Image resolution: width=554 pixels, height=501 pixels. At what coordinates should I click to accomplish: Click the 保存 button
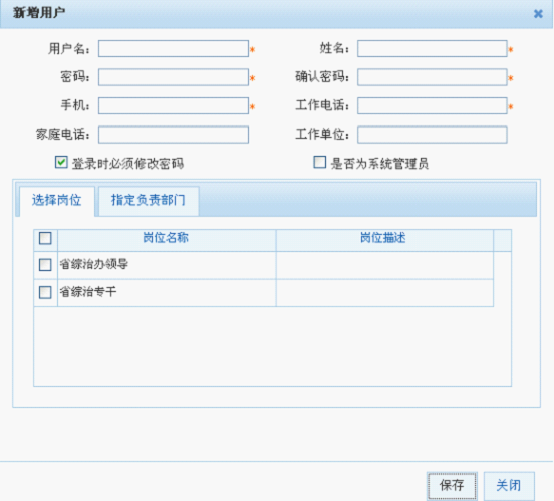click(x=452, y=485)
